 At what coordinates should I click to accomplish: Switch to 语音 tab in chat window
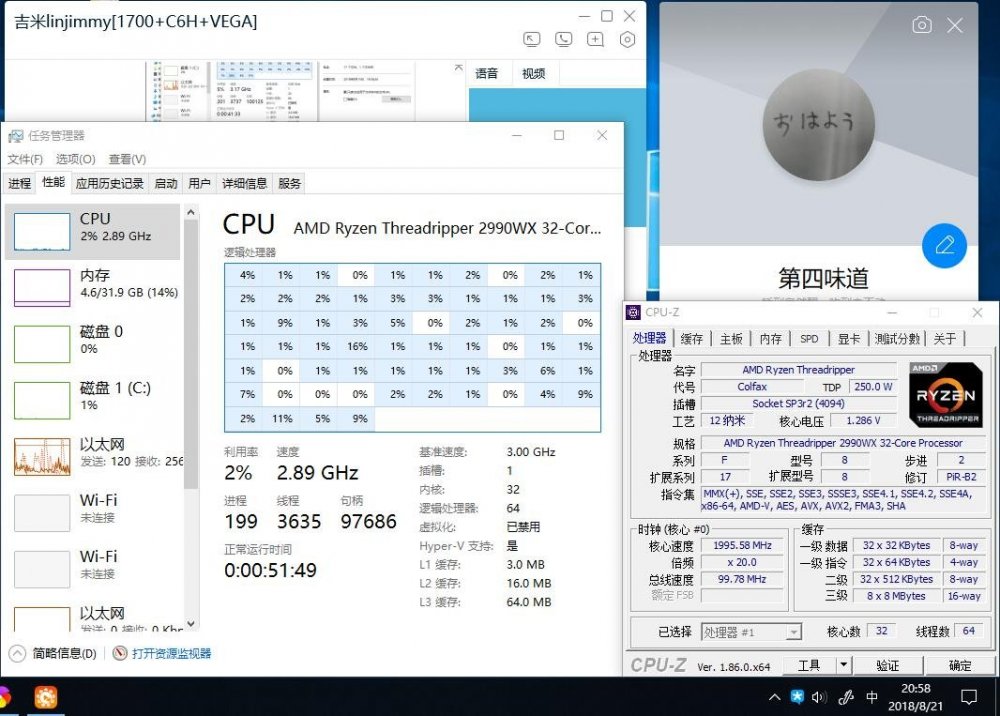(487, 73)
